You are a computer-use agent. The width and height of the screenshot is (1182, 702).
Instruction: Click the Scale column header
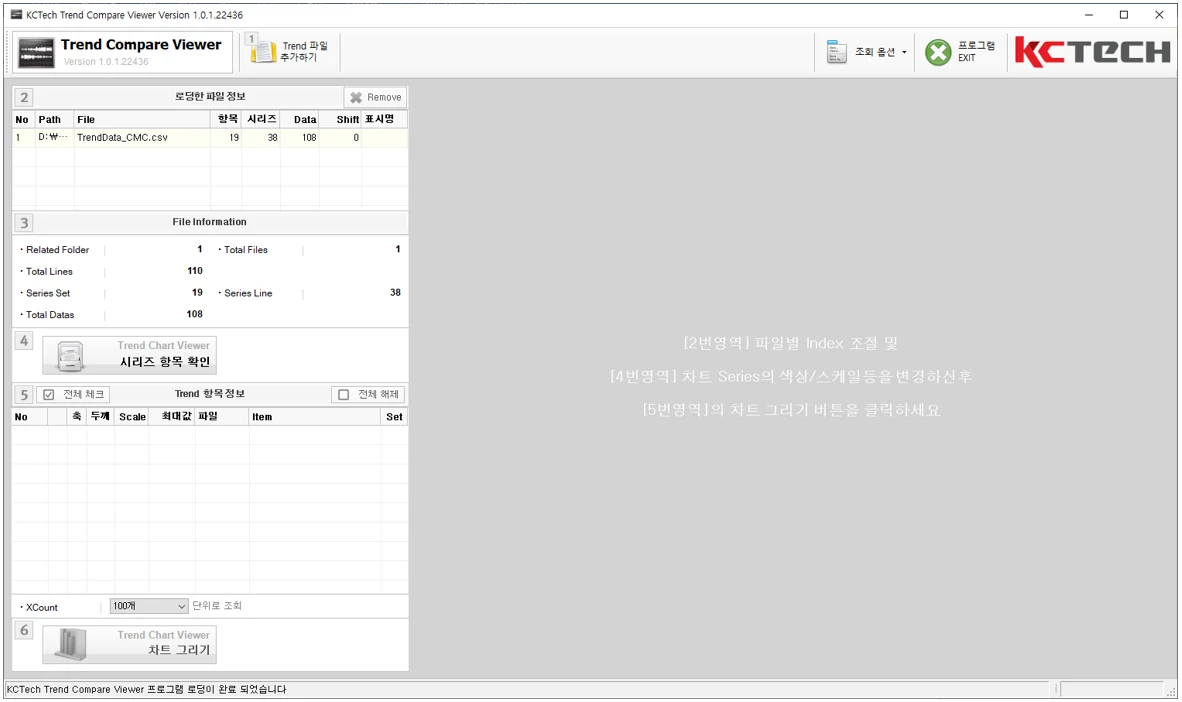point(132,417)
